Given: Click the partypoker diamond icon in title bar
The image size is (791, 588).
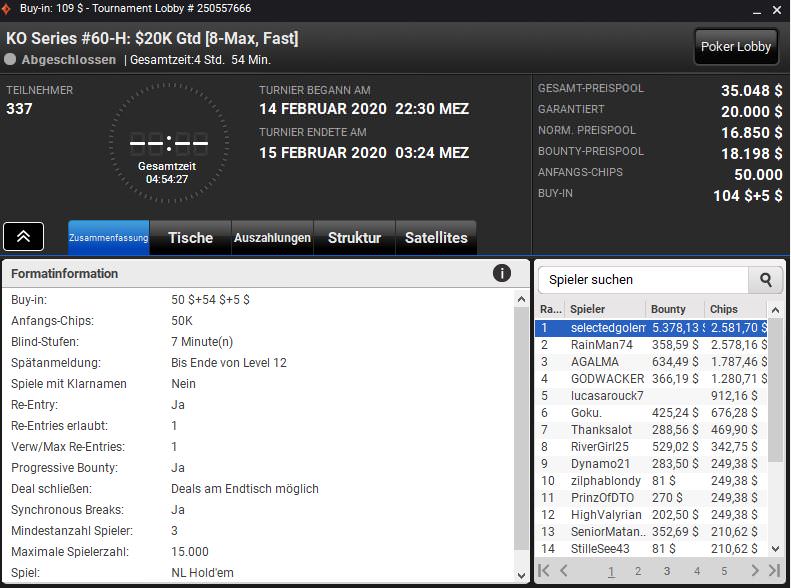Looking at the screenshot, I should point(9,8).
